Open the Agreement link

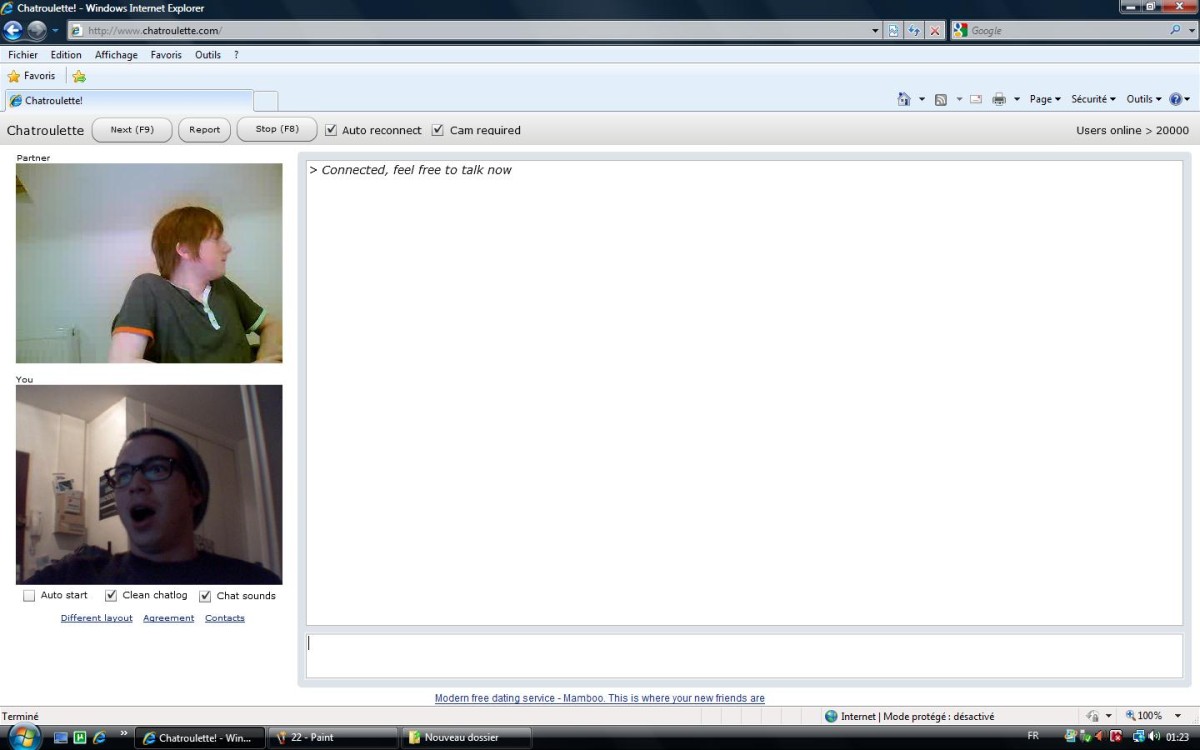coord(169,618)
